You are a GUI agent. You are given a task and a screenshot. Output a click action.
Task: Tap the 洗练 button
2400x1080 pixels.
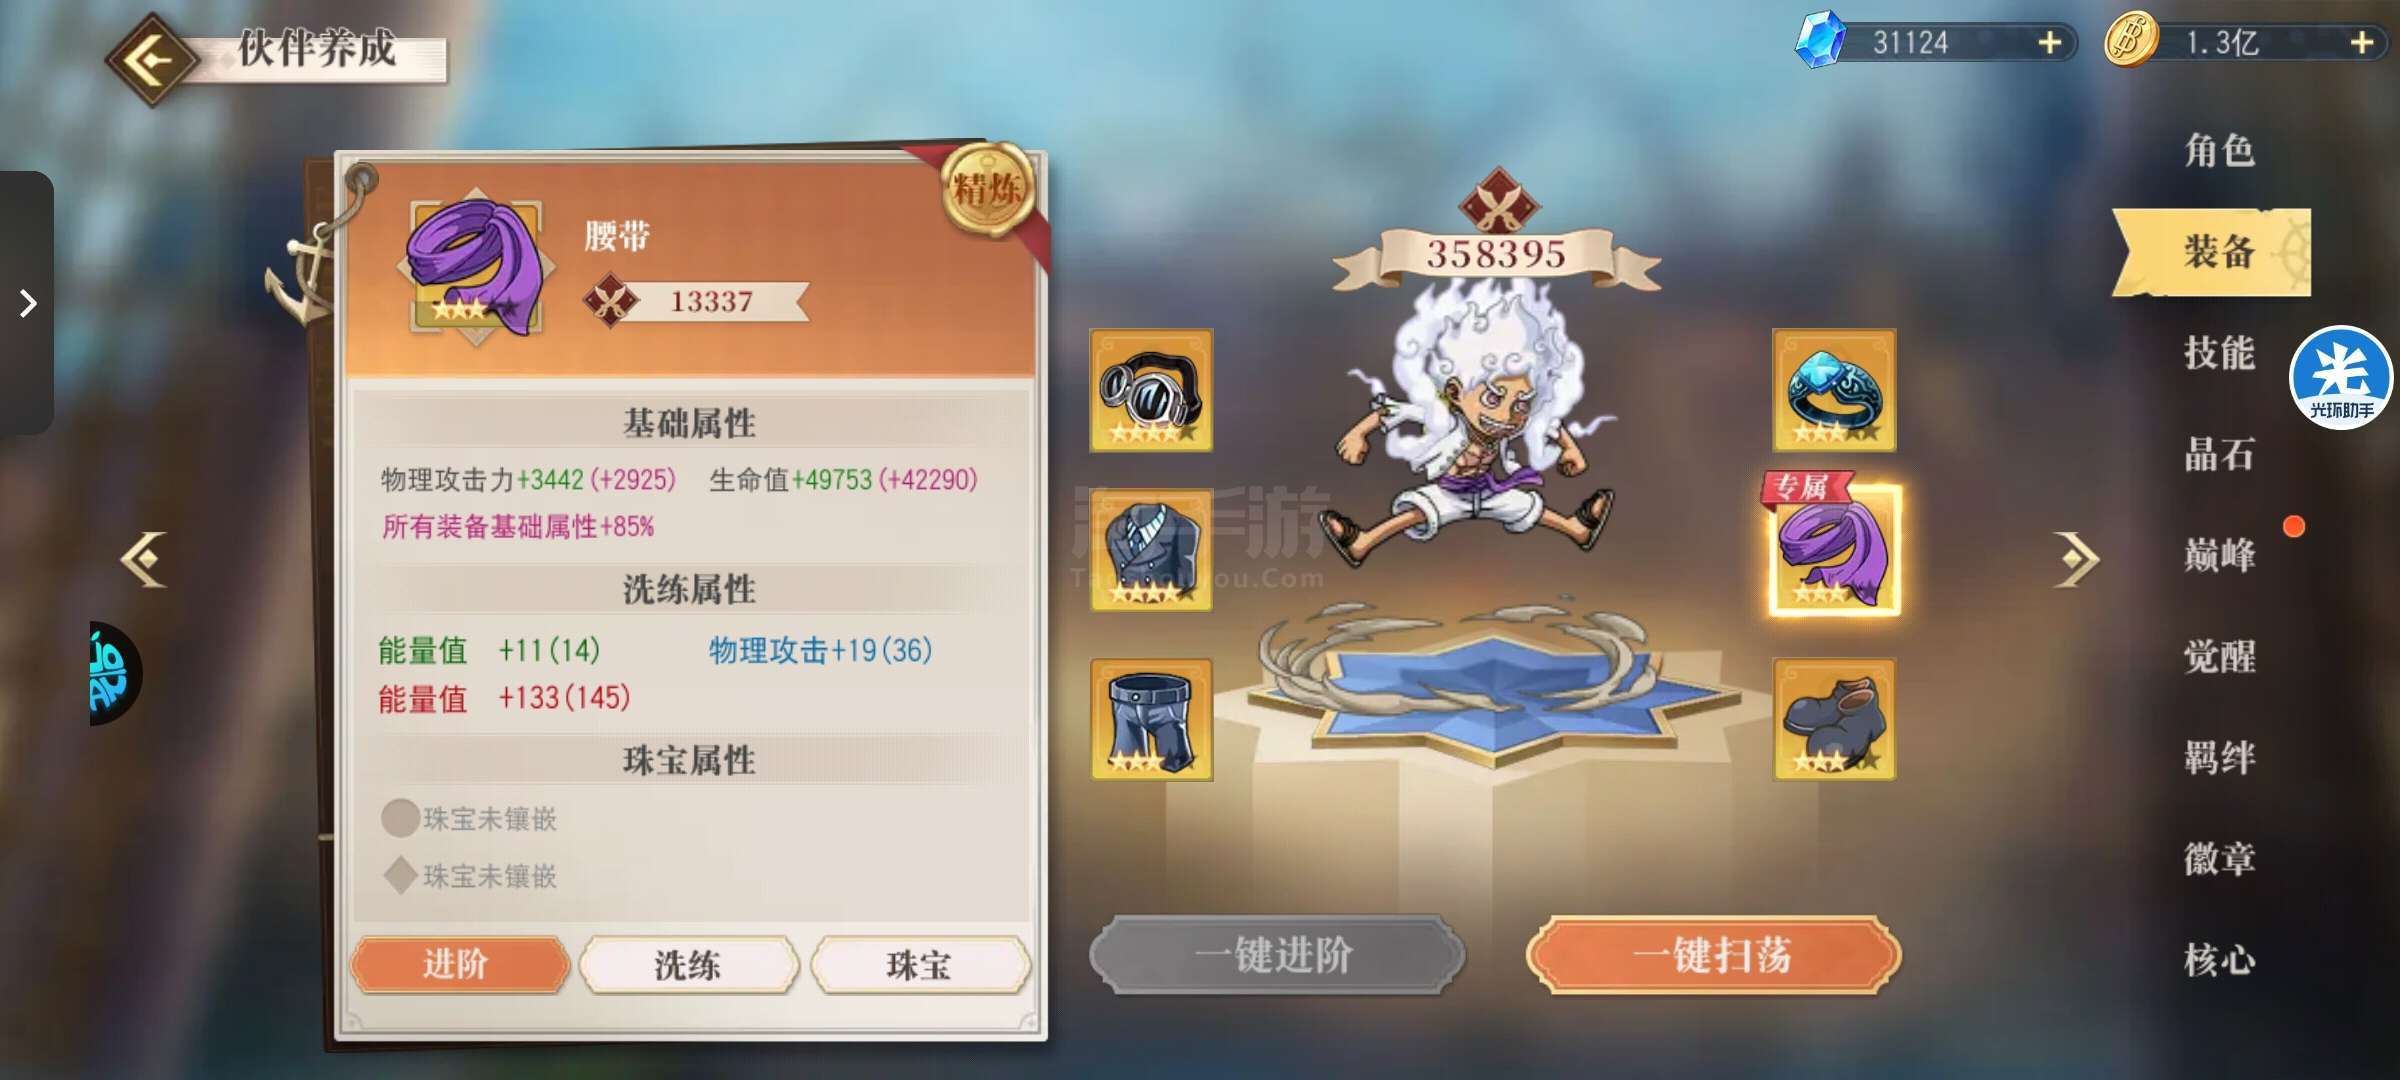(689, 965)
